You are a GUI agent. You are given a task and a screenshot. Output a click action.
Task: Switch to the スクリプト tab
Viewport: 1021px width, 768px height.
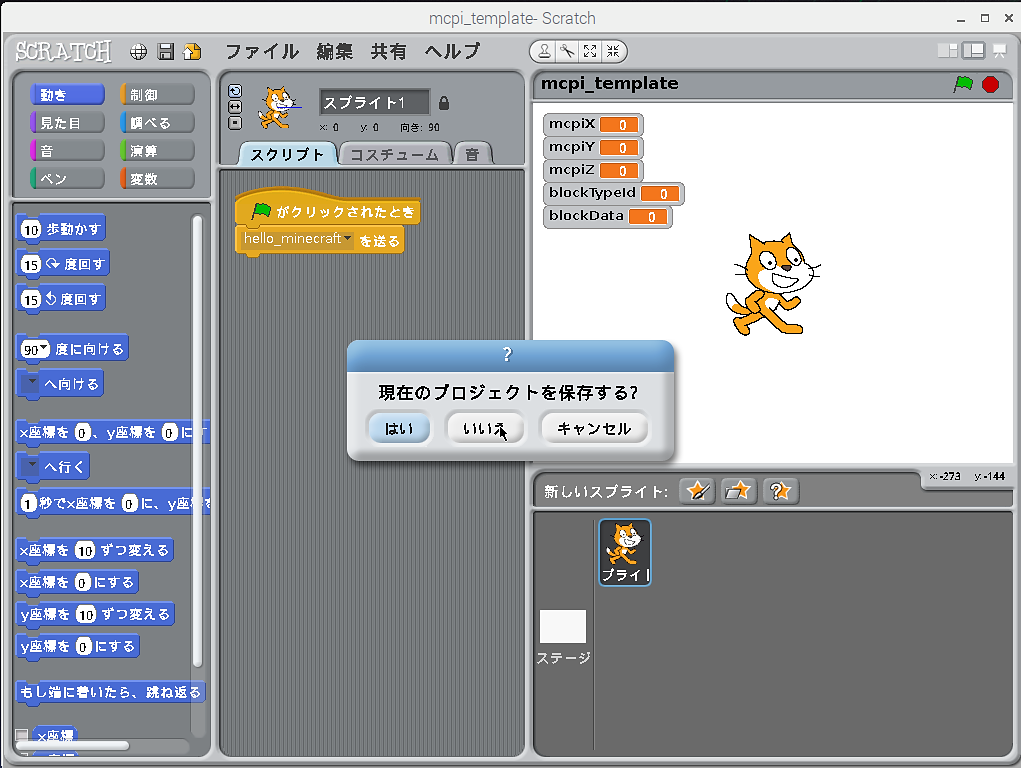(x=287, y=154)
